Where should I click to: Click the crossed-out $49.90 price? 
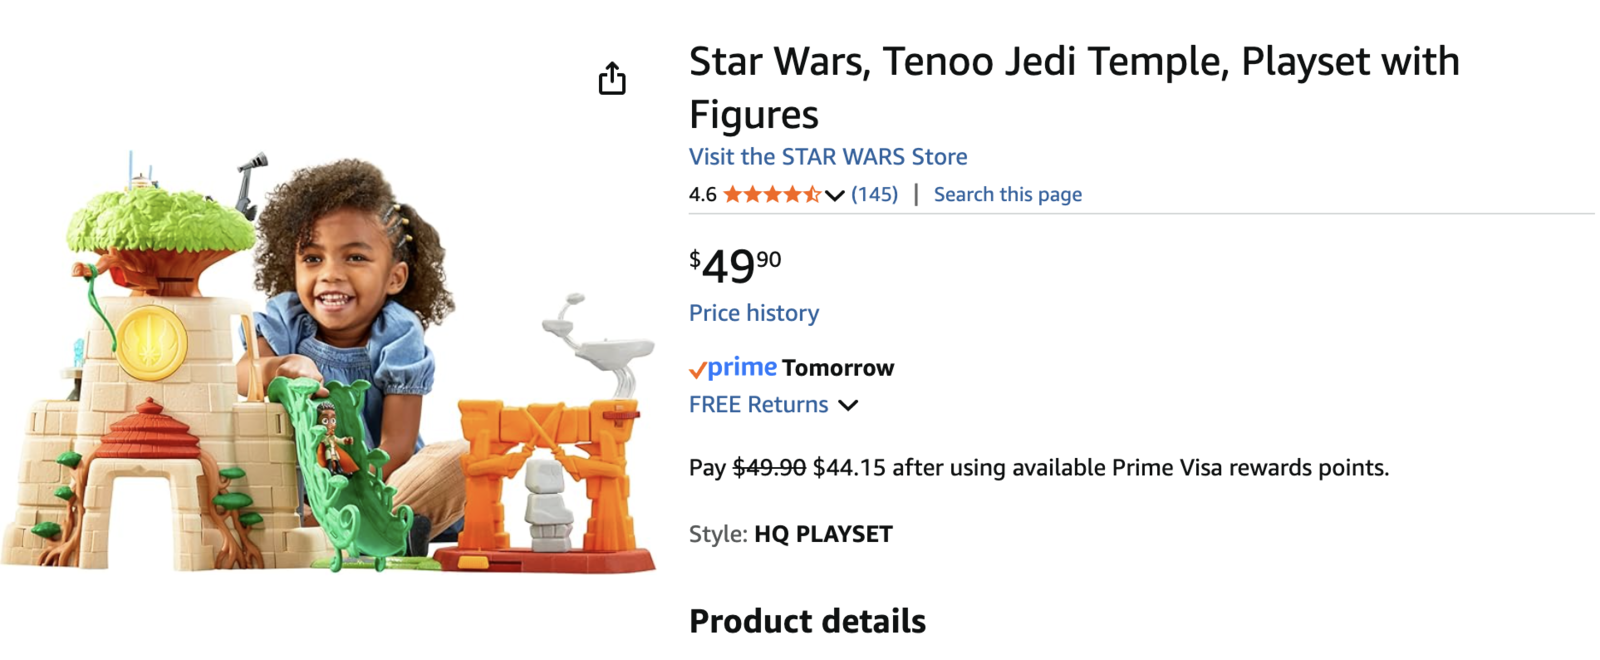pyautogui.click(x=769, y=468)
